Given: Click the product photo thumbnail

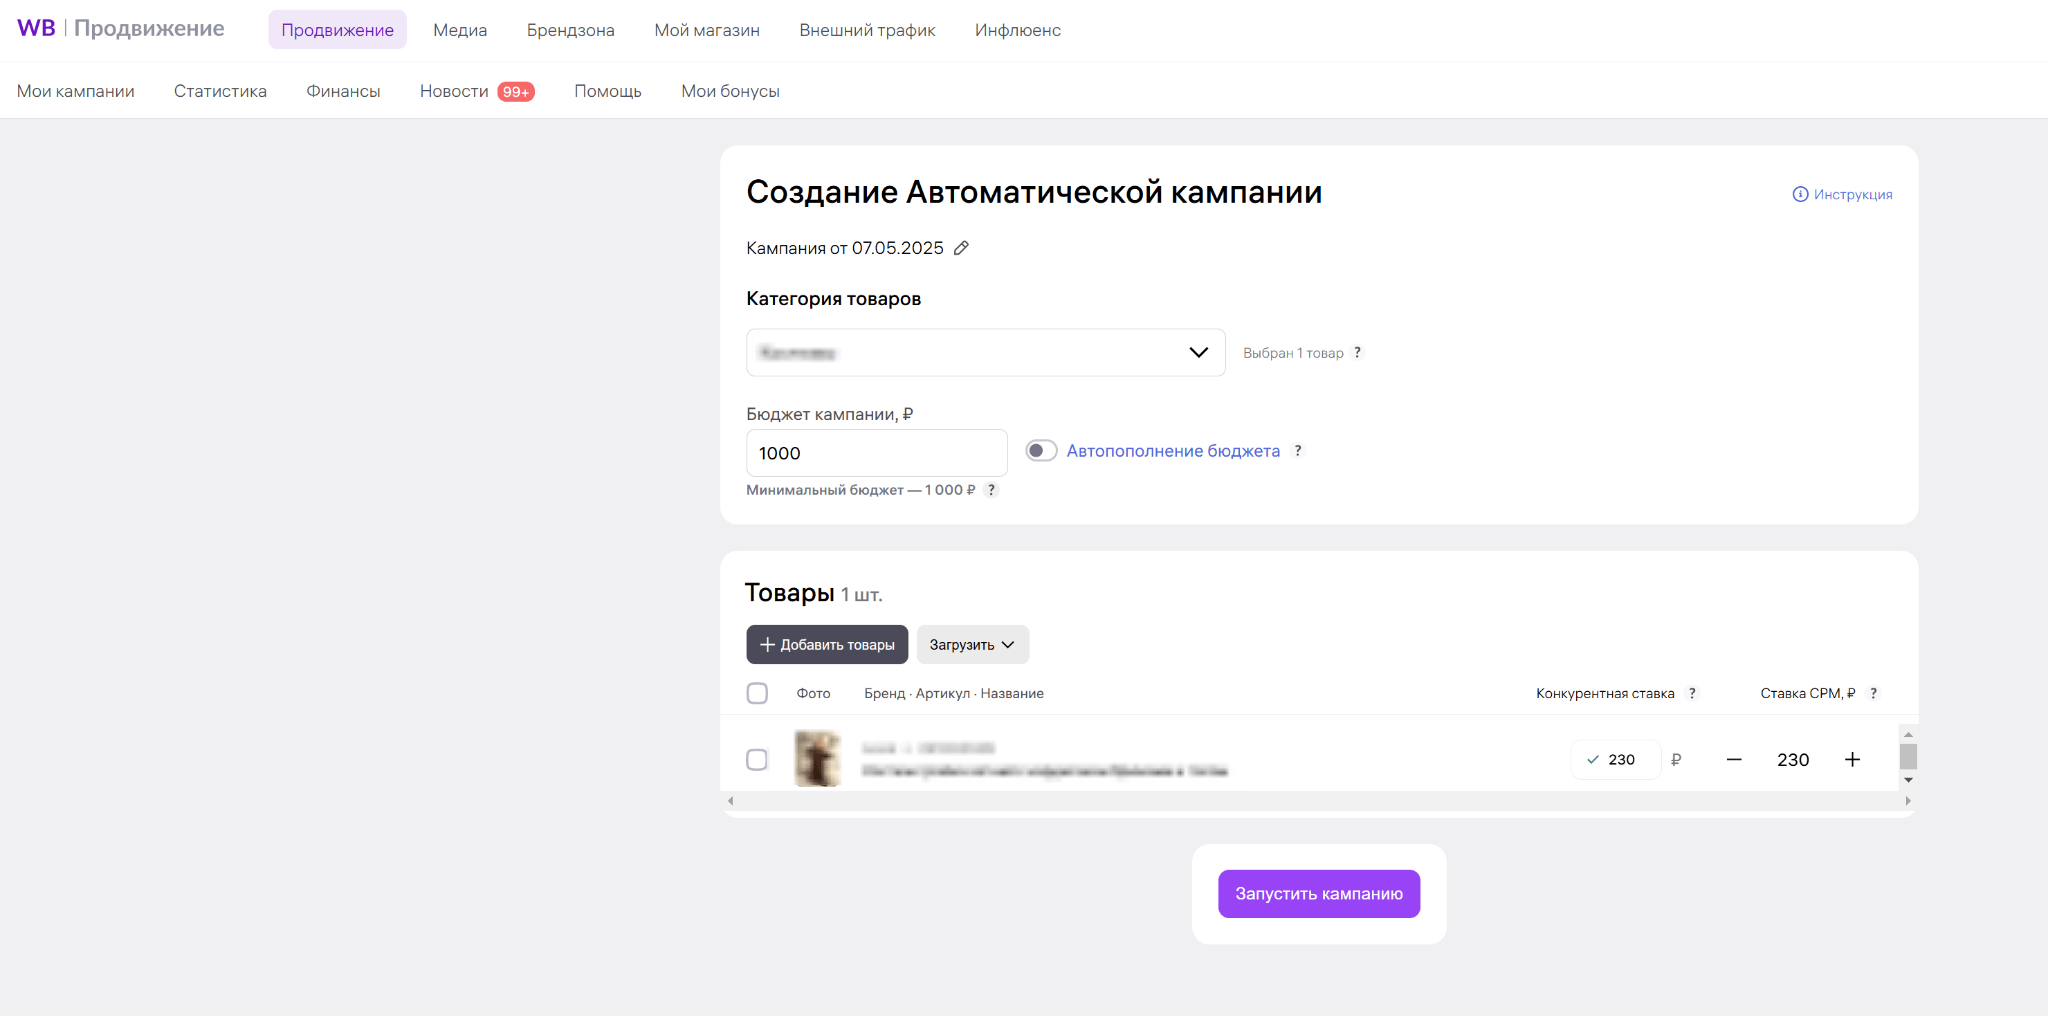Looking at the screenshot, I should [x=817, y=759].
